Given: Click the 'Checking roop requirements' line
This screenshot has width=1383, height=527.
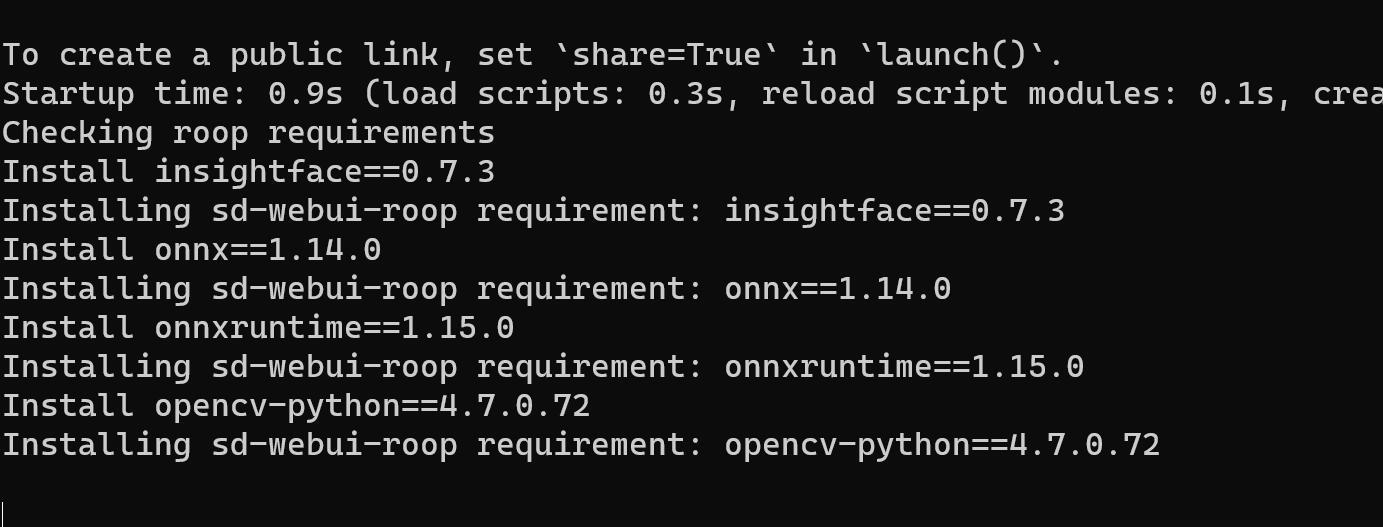Looking at the screenshot, I should pyautogui.click(x=248, y=133).
